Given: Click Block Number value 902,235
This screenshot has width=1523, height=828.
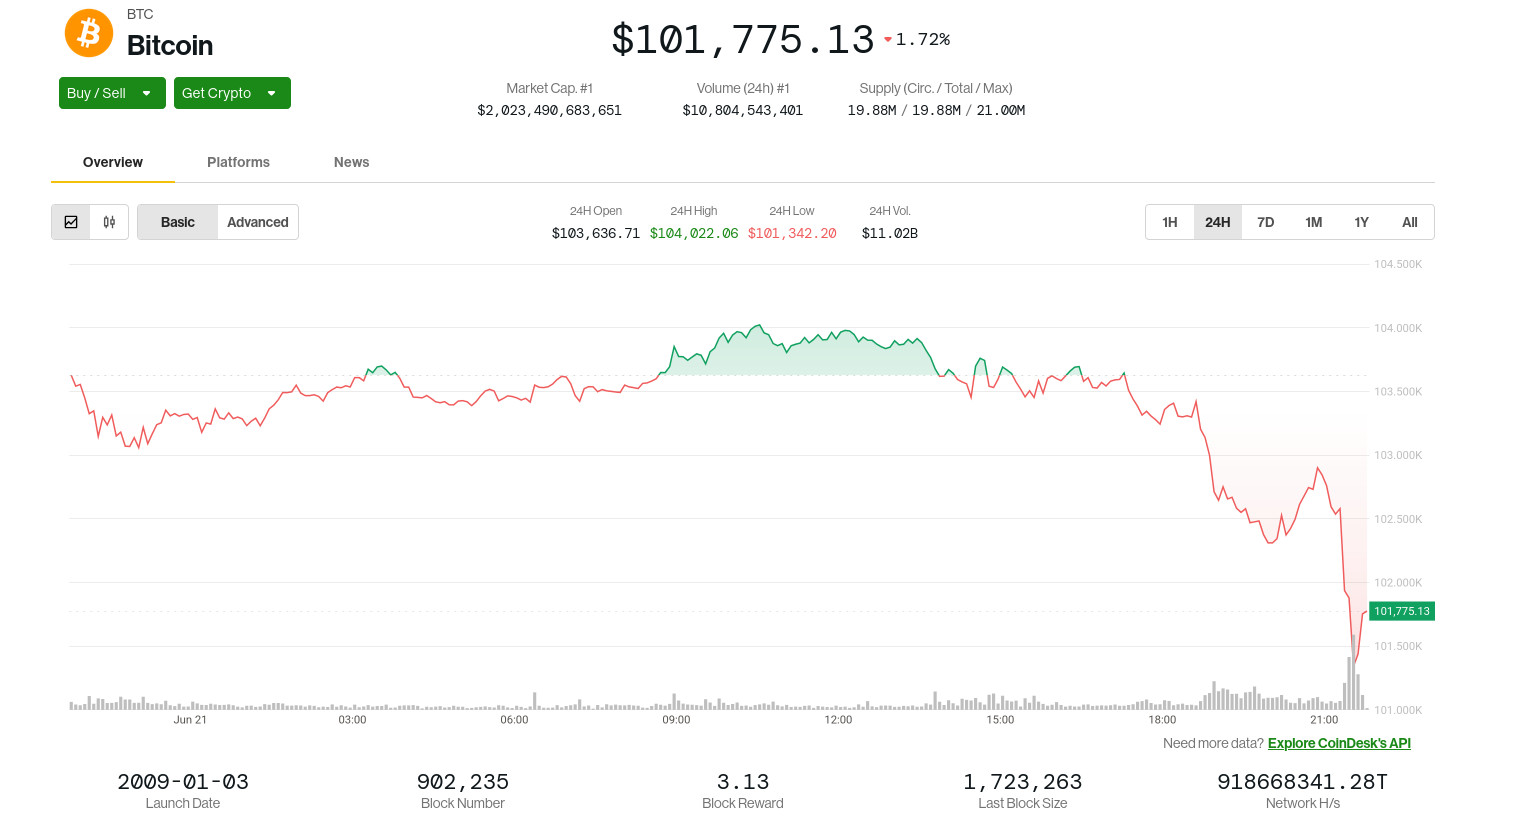Looking at the screenshot, I should pyautogui.click(x=463, y=782).
